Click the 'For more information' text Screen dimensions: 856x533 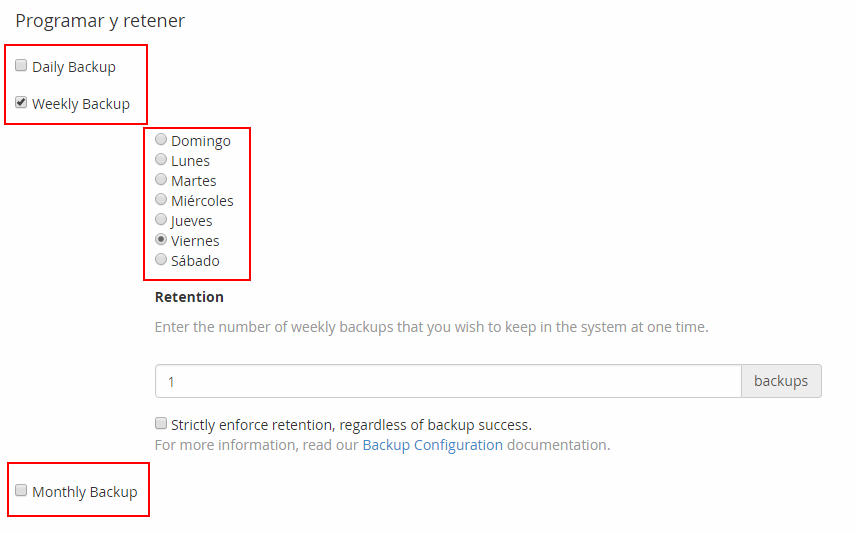point(256,445)
